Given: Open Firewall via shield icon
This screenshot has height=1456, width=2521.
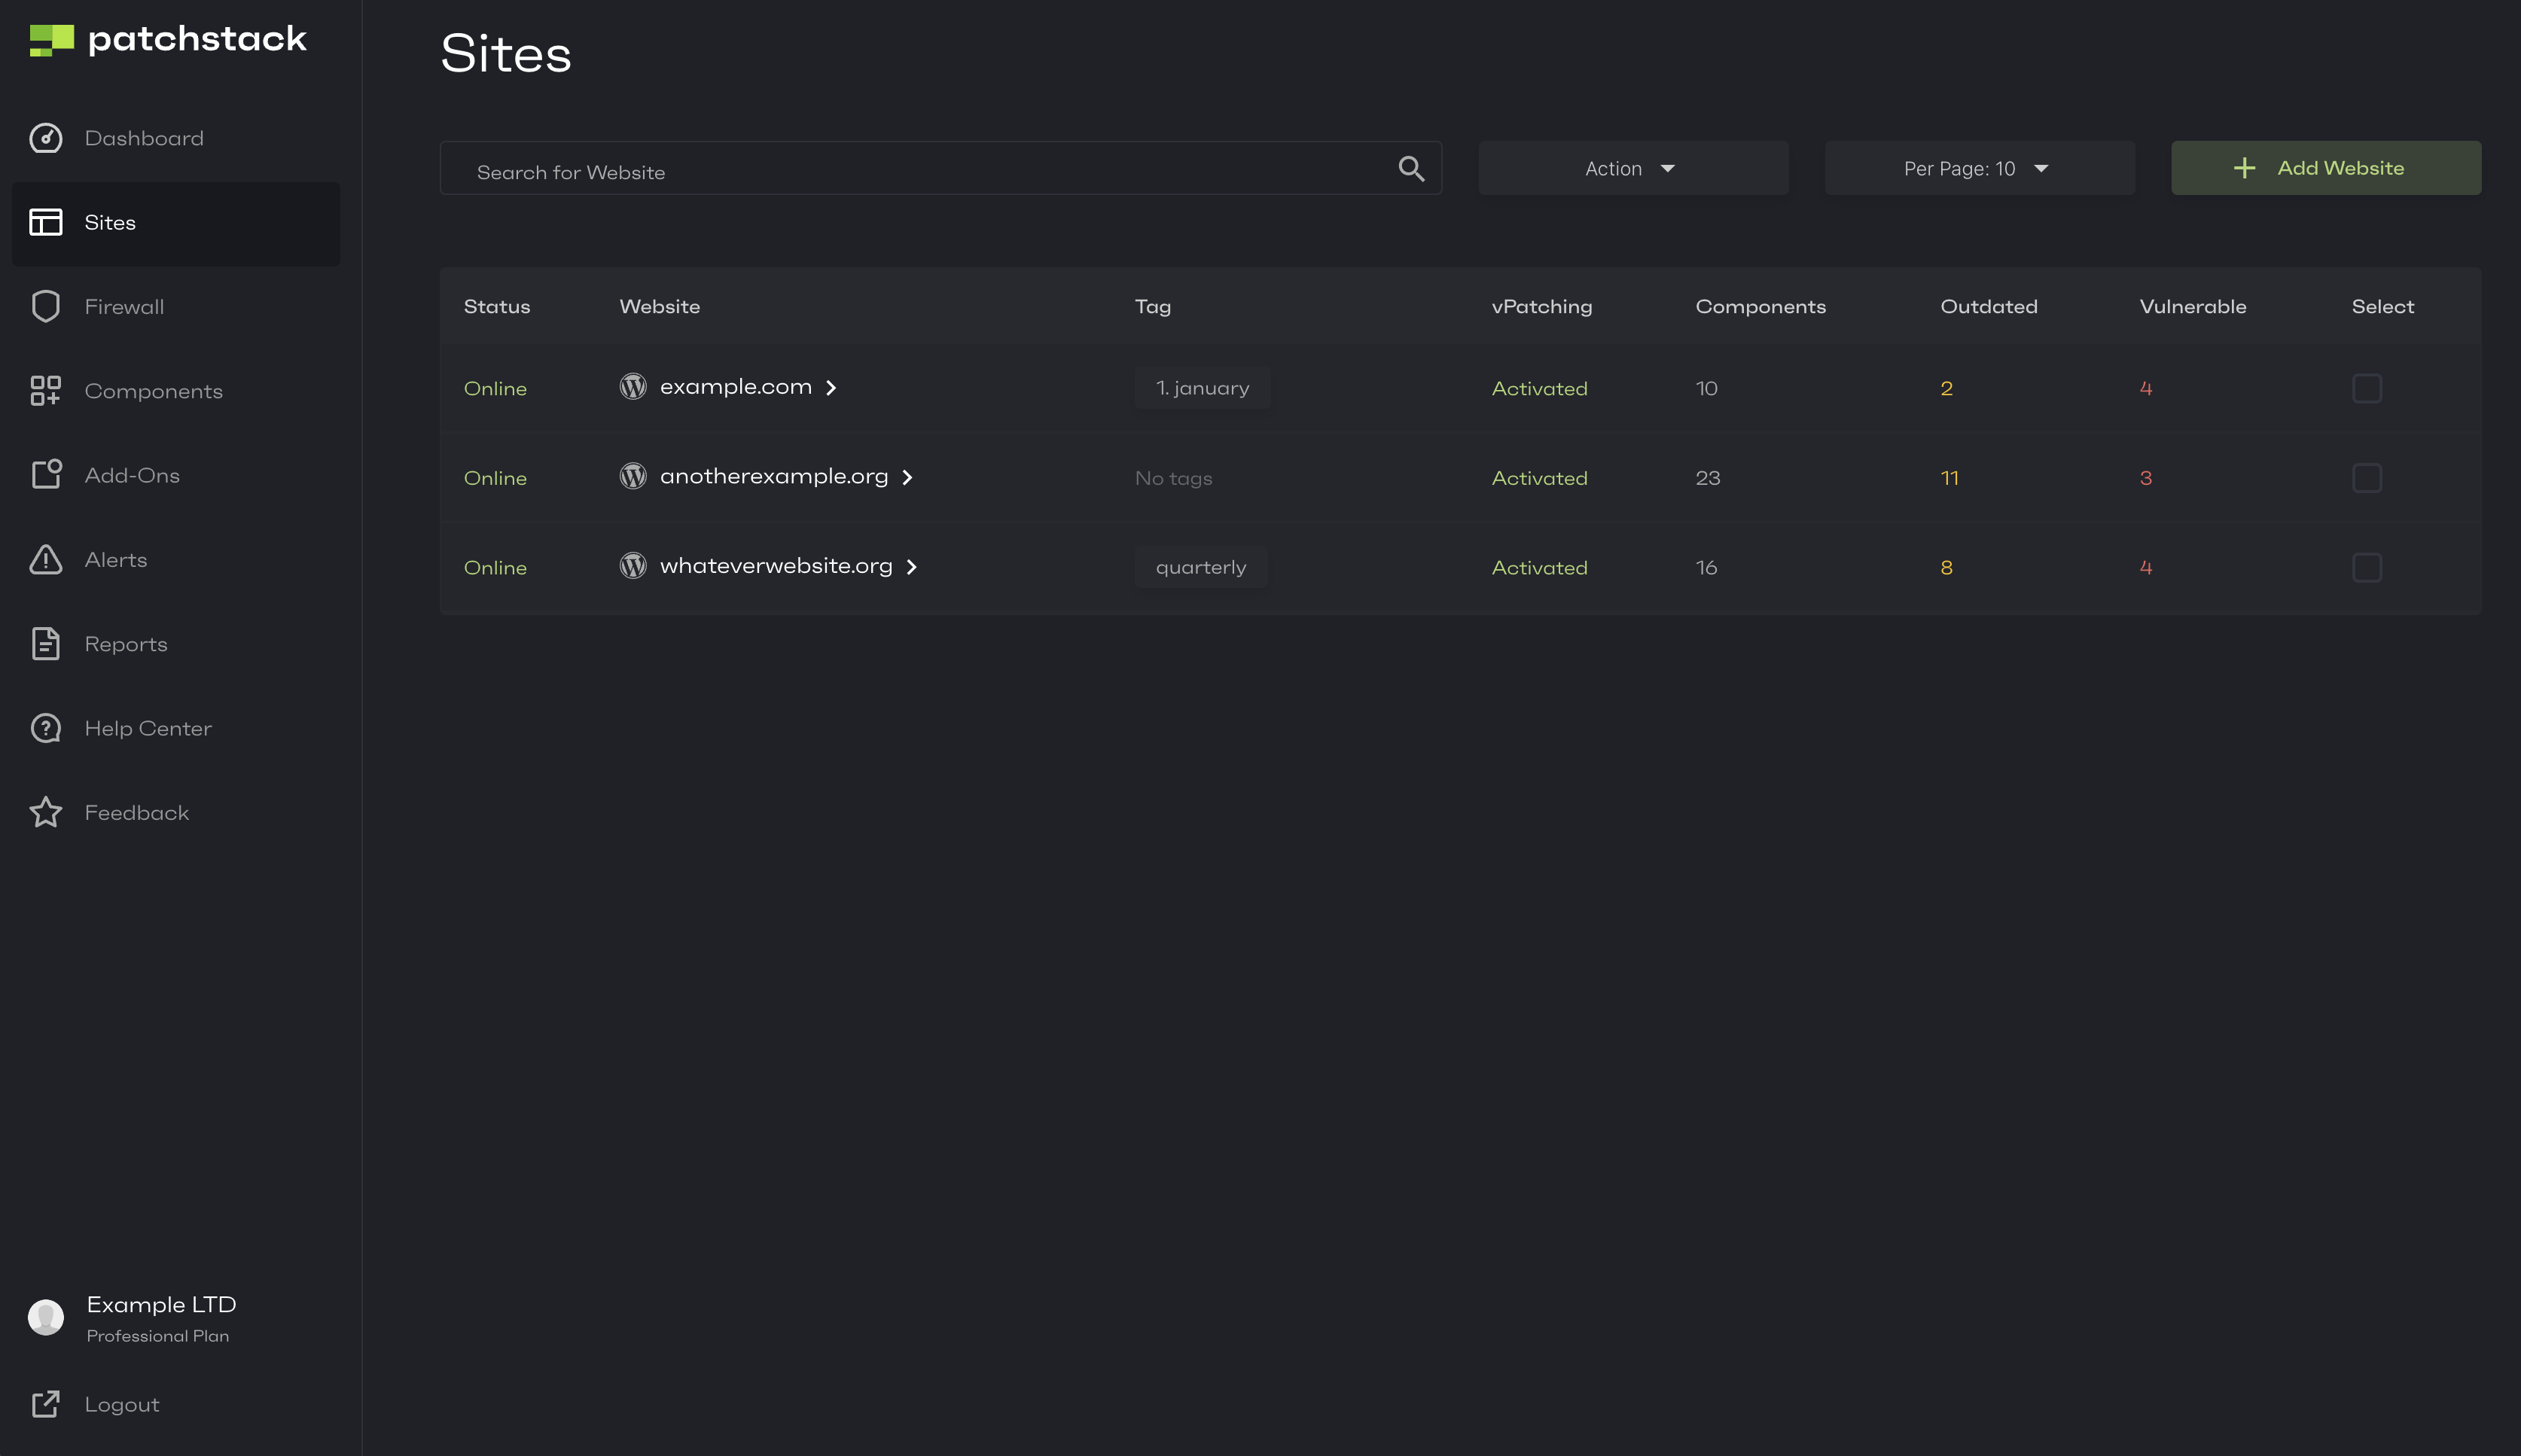Looking at the screenshot, I should (45, 306).
